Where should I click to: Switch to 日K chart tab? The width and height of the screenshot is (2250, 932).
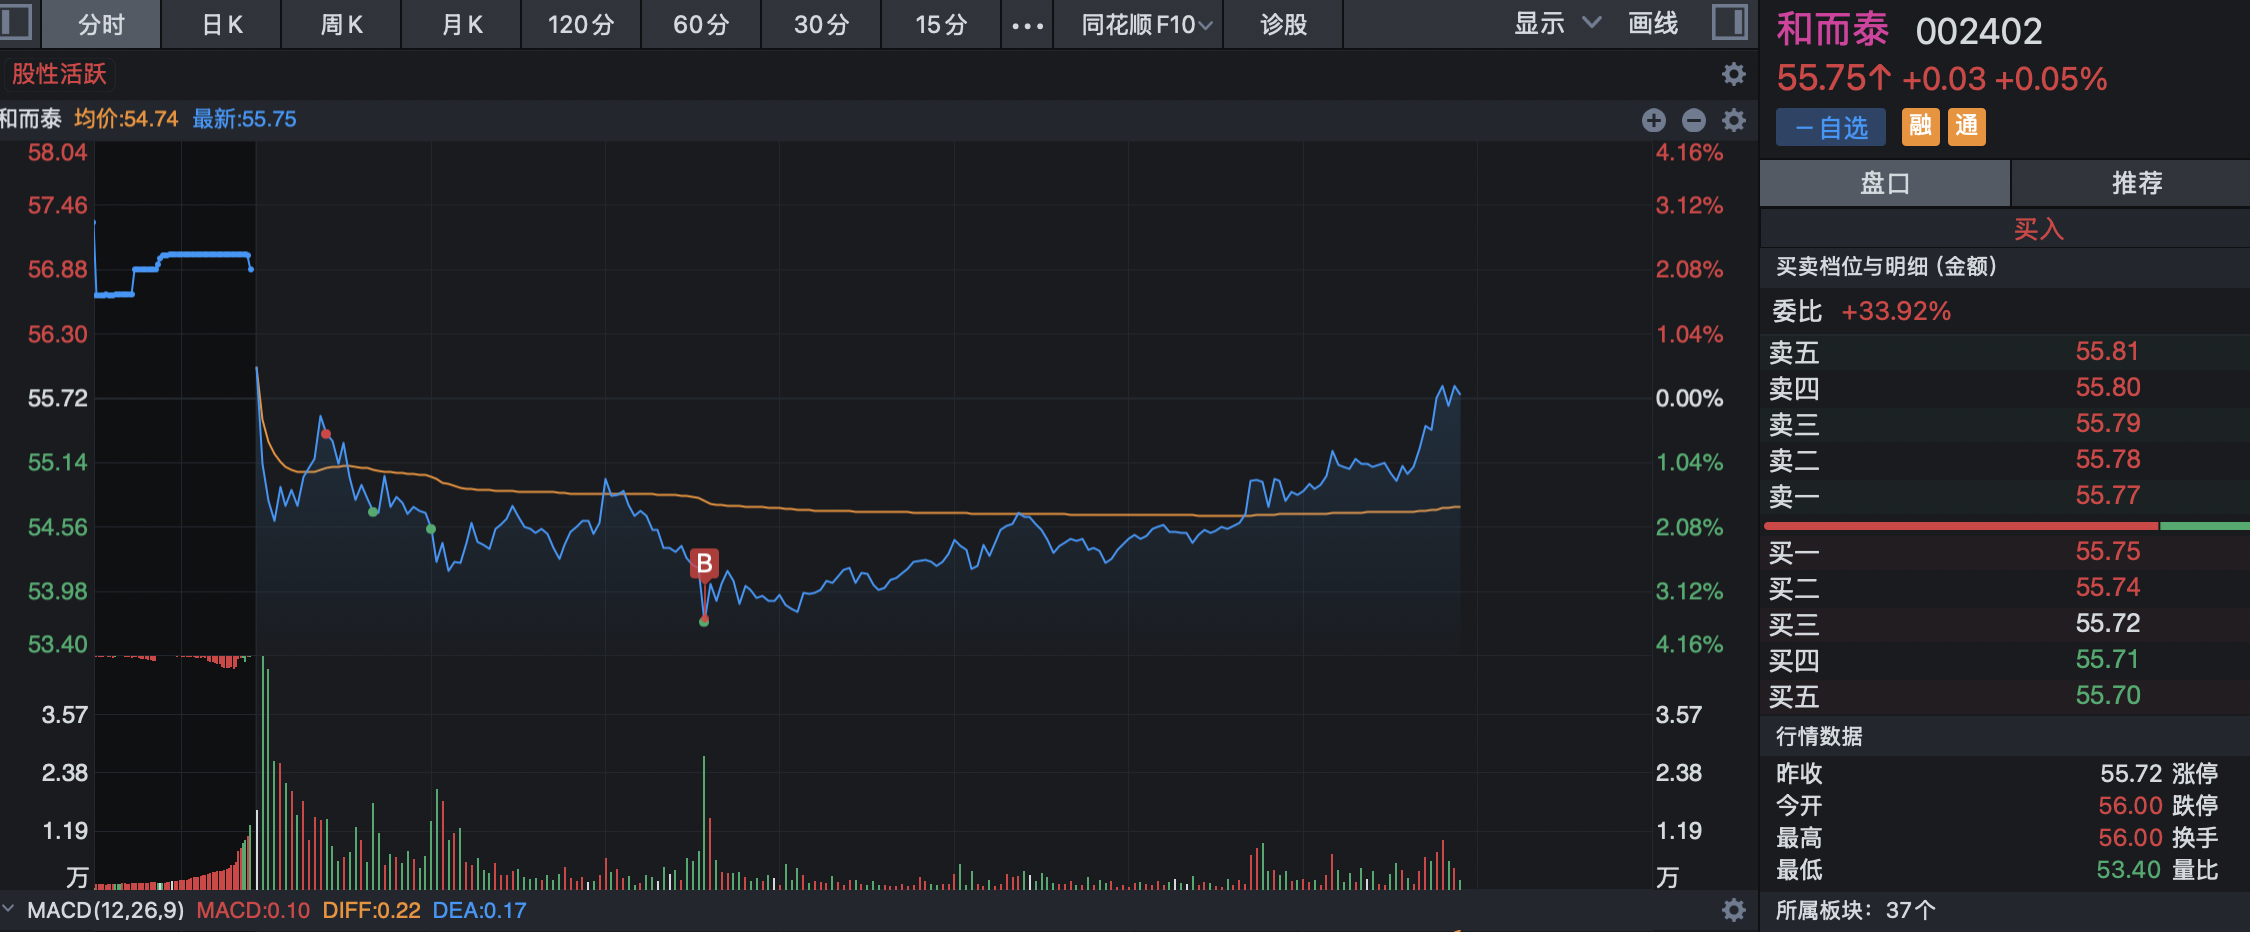222,25
